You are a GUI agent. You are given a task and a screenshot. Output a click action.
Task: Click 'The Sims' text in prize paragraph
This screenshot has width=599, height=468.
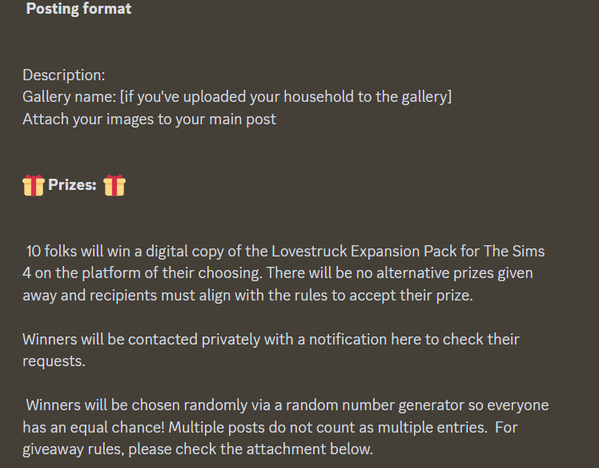tap(514, 251)
